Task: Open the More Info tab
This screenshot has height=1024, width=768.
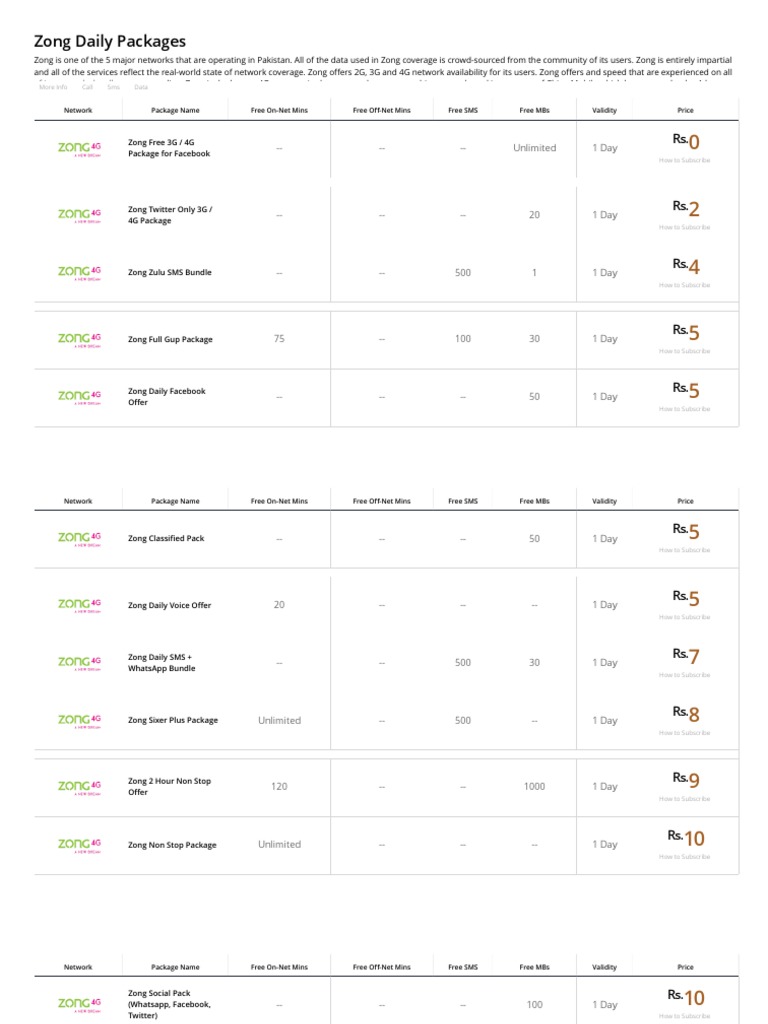Action: [53, 87]
